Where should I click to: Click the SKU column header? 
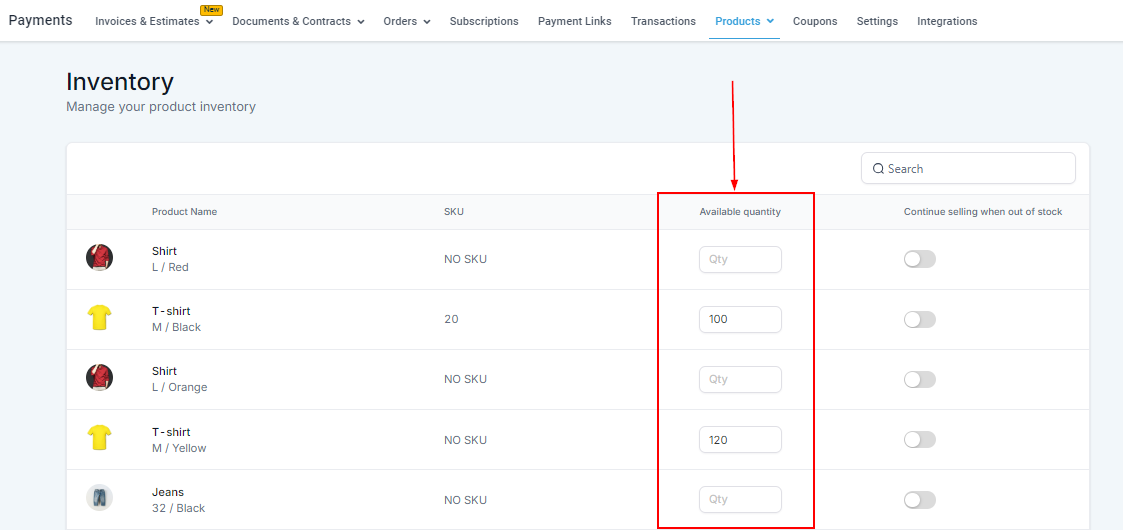coord(453,212)
